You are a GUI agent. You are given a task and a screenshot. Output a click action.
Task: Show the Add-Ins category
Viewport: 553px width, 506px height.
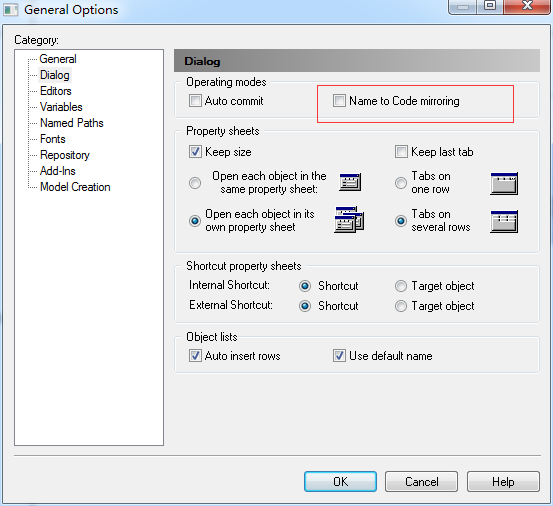(x=57, y=171)
